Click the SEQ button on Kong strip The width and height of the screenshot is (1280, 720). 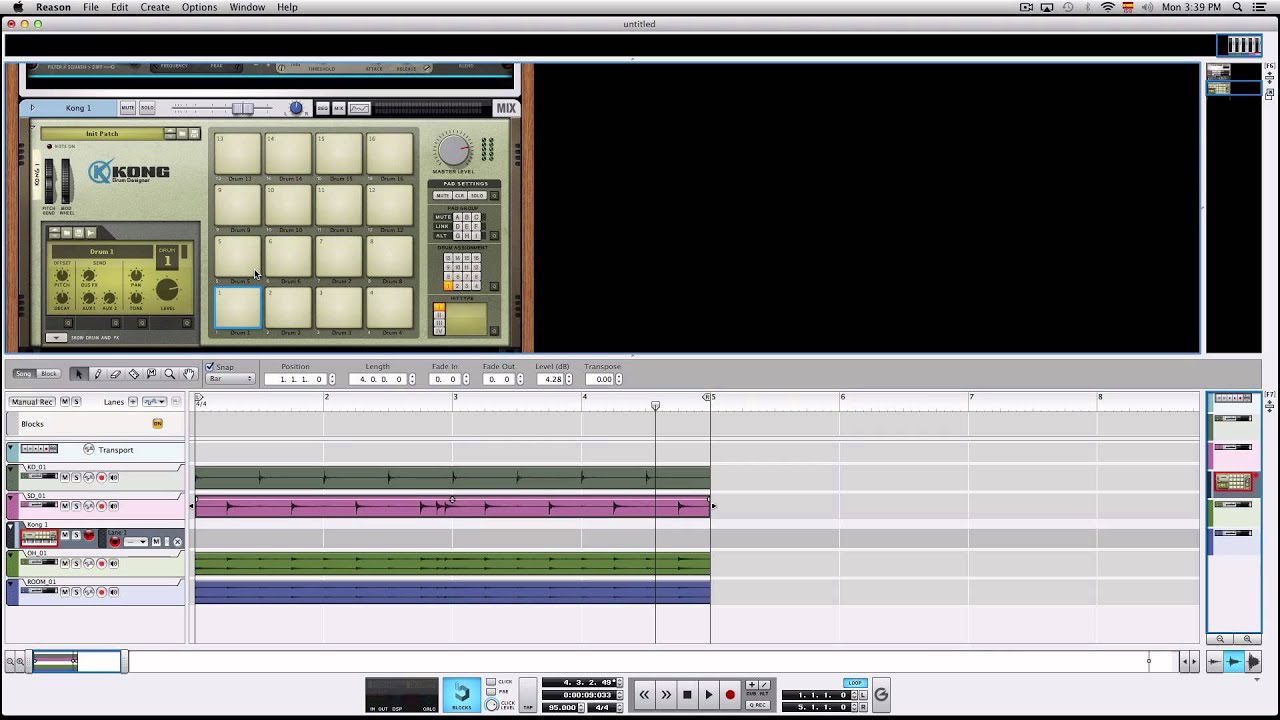coord(322,108)
